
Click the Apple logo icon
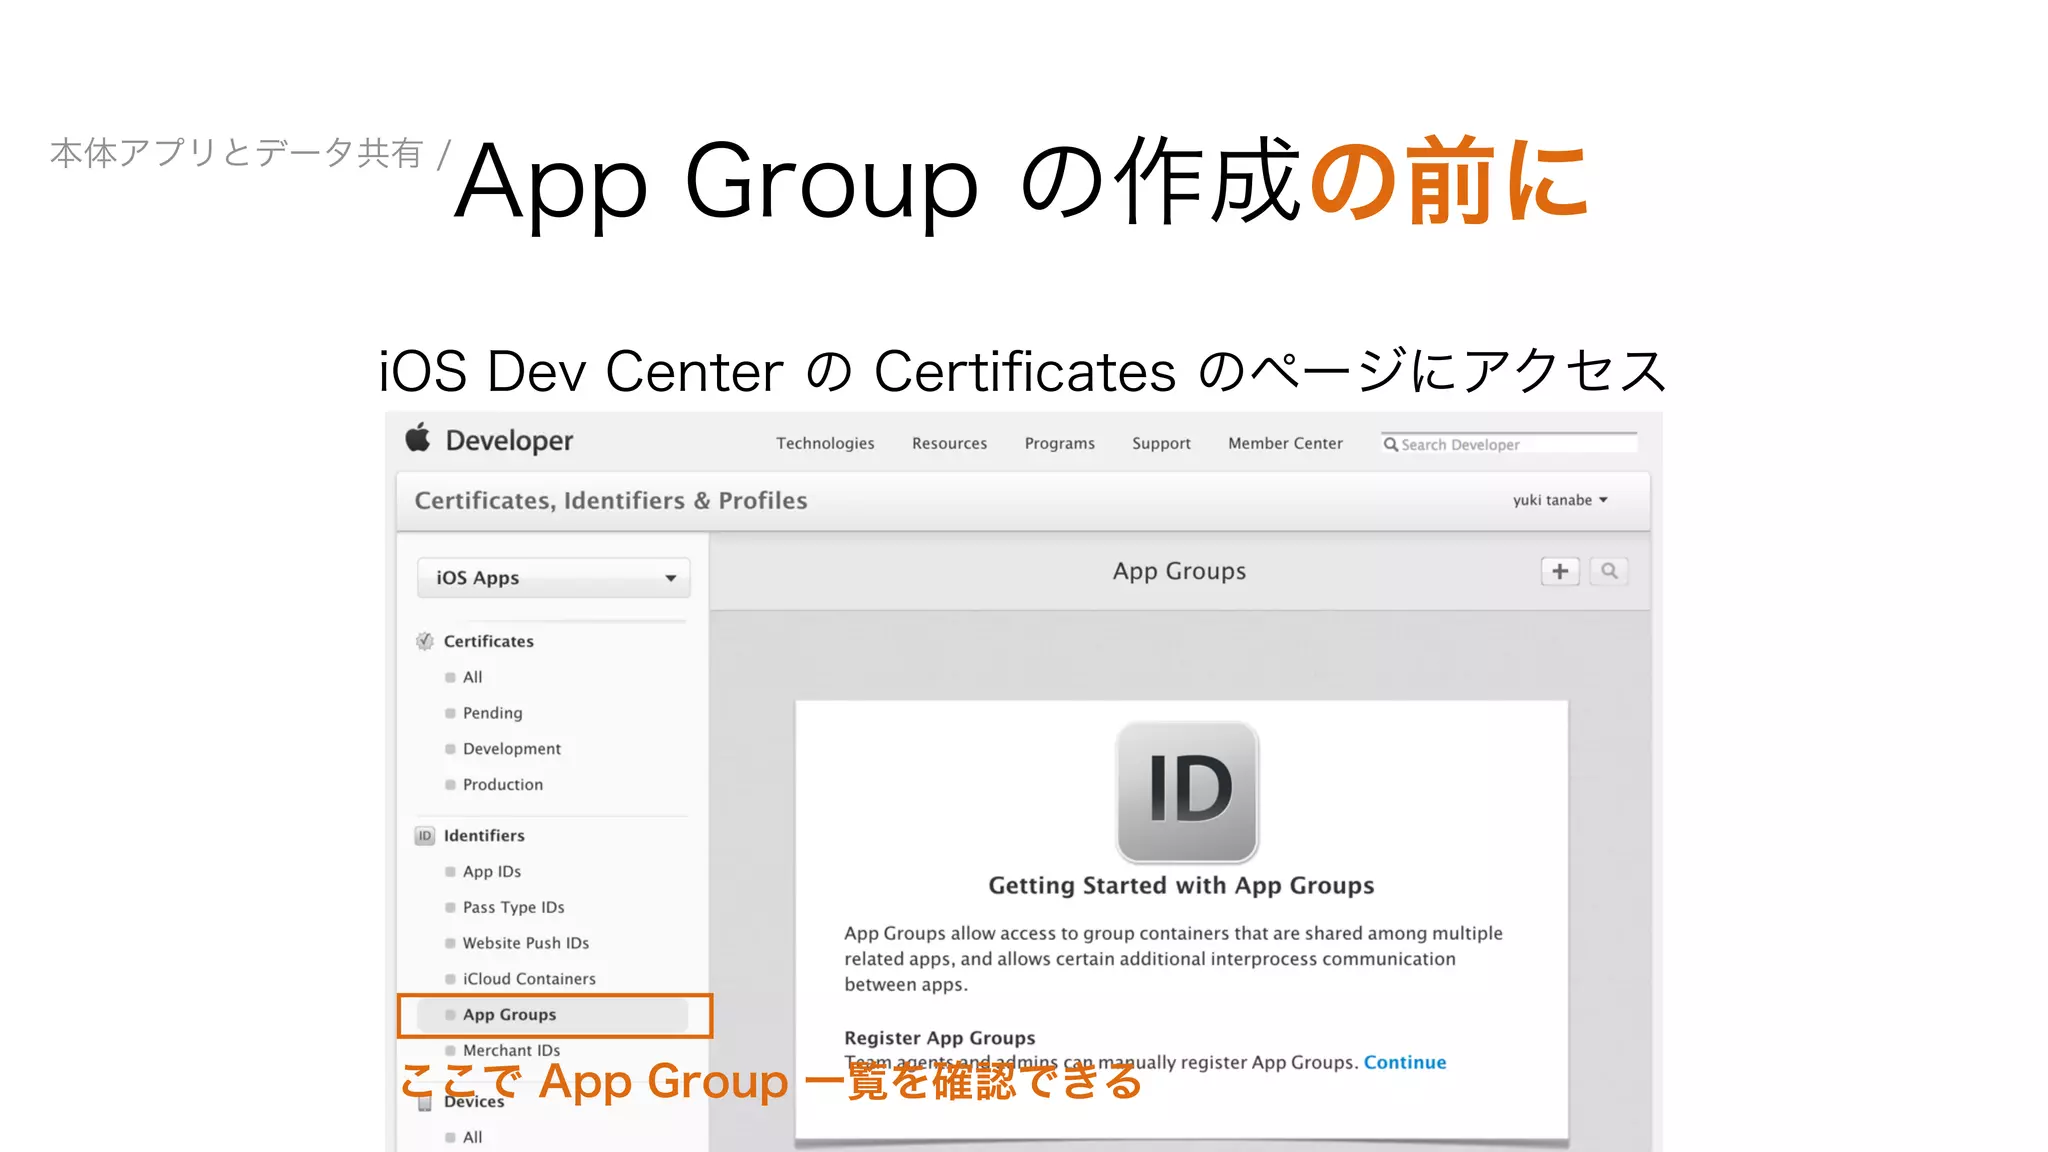418,437
